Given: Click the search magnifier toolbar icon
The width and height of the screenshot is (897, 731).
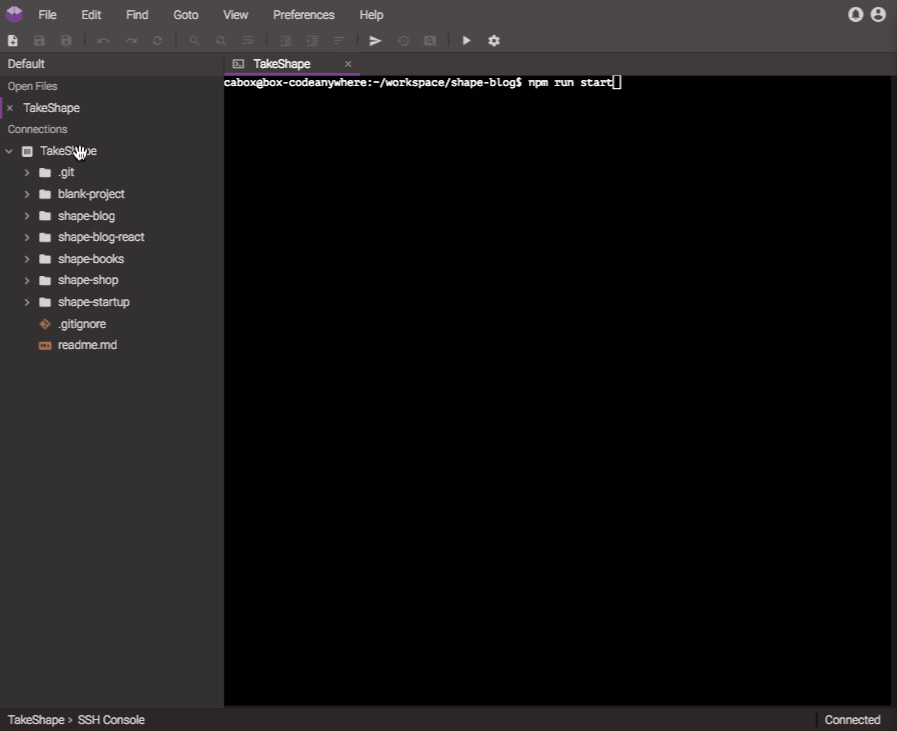Looking at the screenshot, I should [x=194, y=41].
